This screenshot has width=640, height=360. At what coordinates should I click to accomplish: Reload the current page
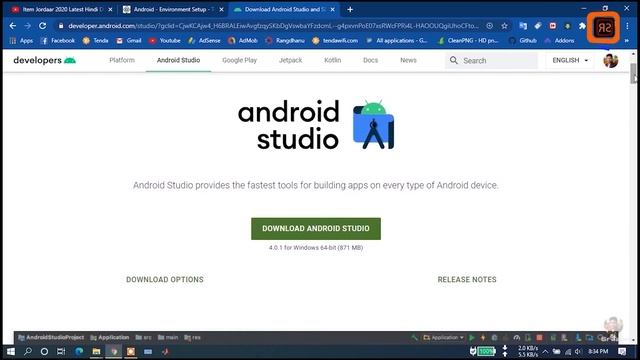point(42,26)
